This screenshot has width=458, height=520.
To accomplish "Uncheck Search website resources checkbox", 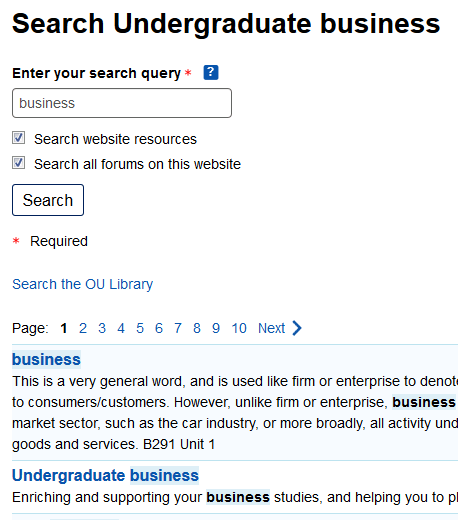I will pos(18,138).
